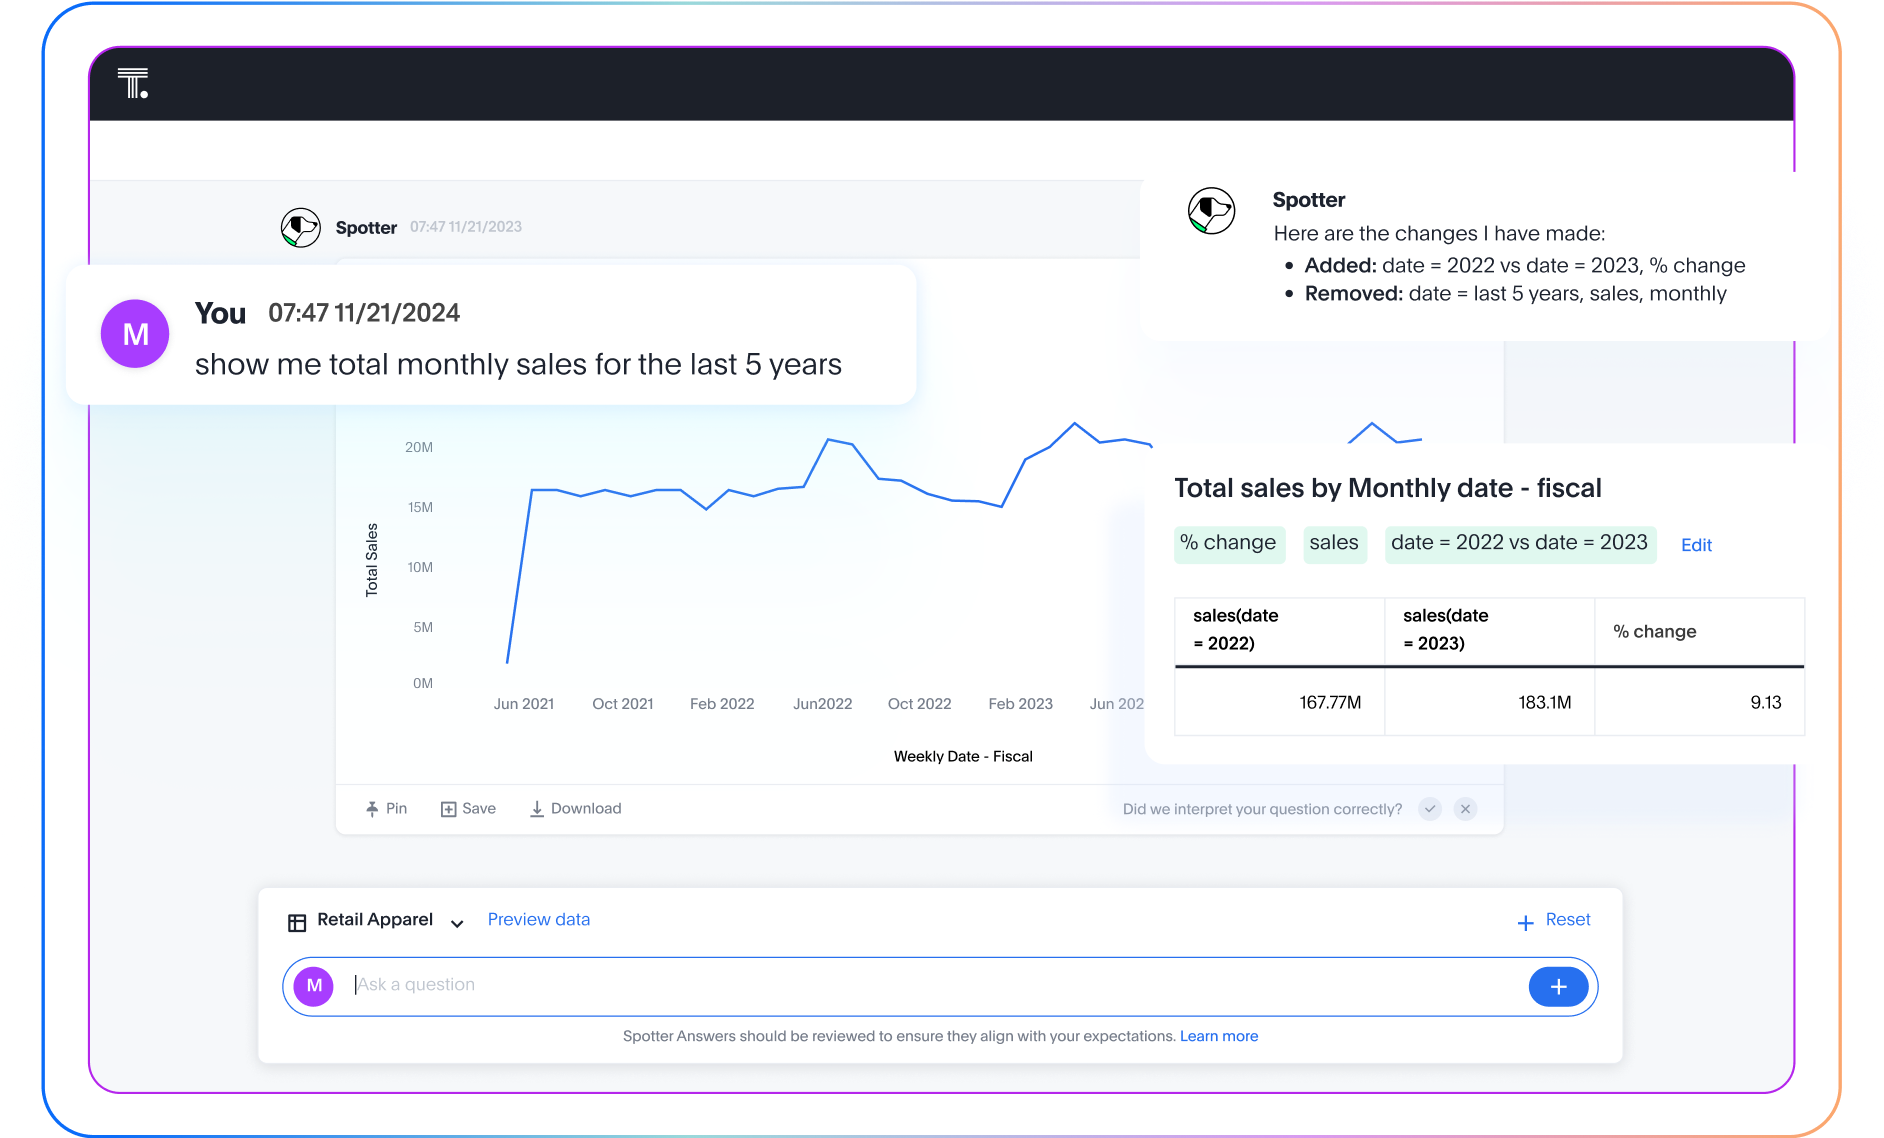
Task: Select the Retail Apparel data source table icon
Action: click(x=297, y=920)
